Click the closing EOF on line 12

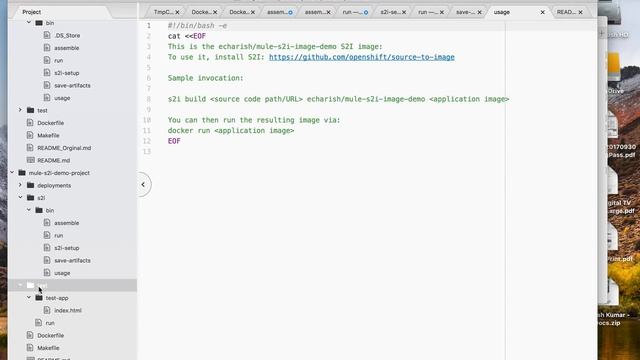[x=174, y=141]
